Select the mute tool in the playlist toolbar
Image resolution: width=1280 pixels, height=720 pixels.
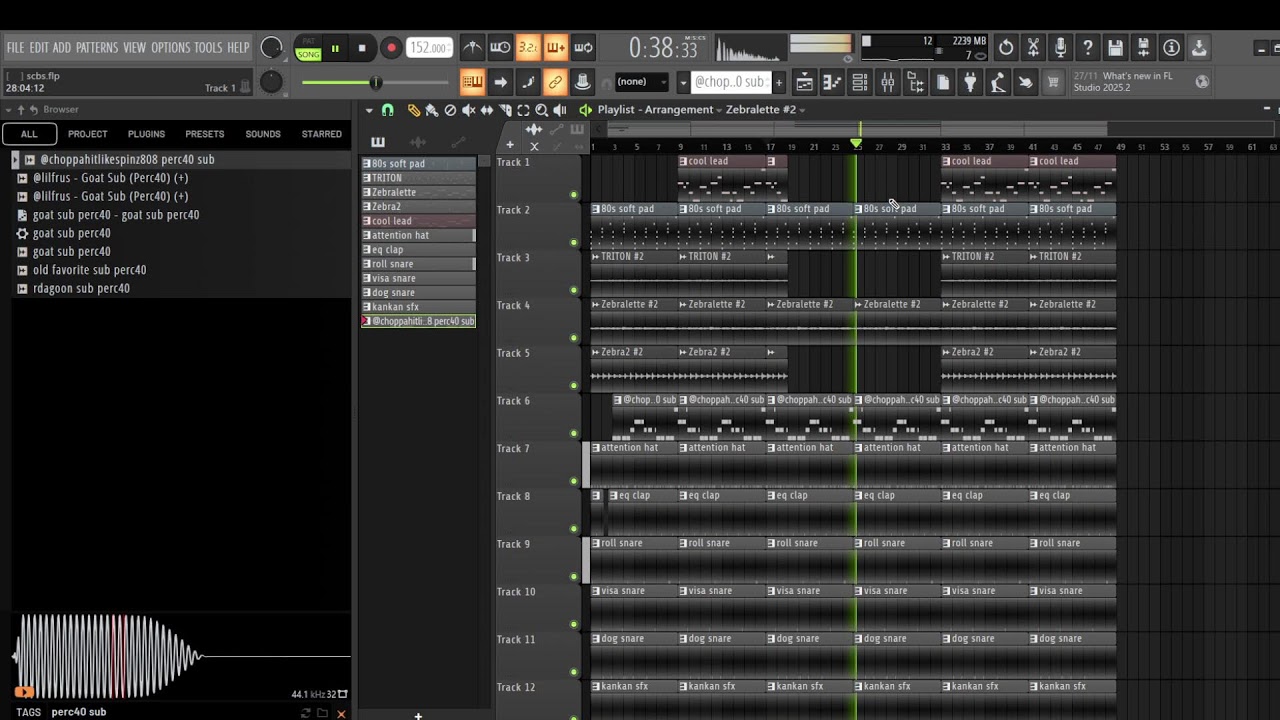(468, 110)
